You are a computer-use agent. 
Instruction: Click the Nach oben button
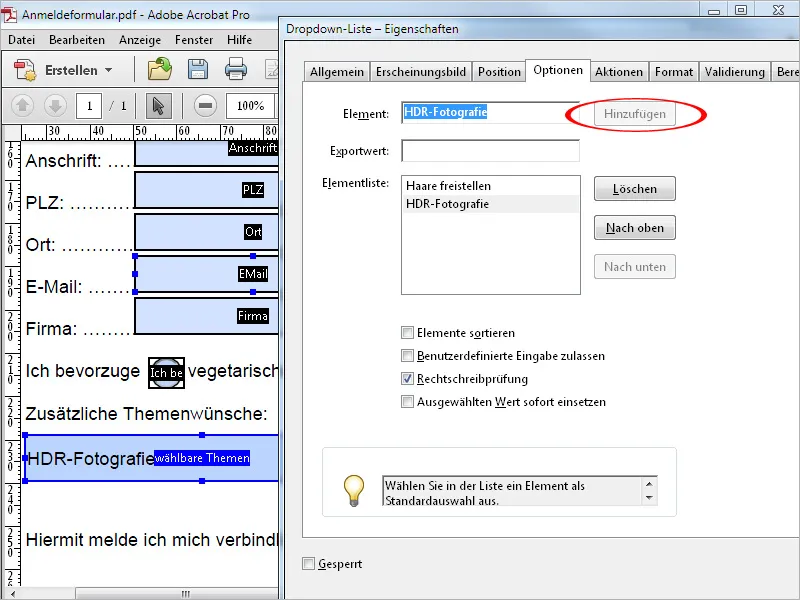coord(635,228)
